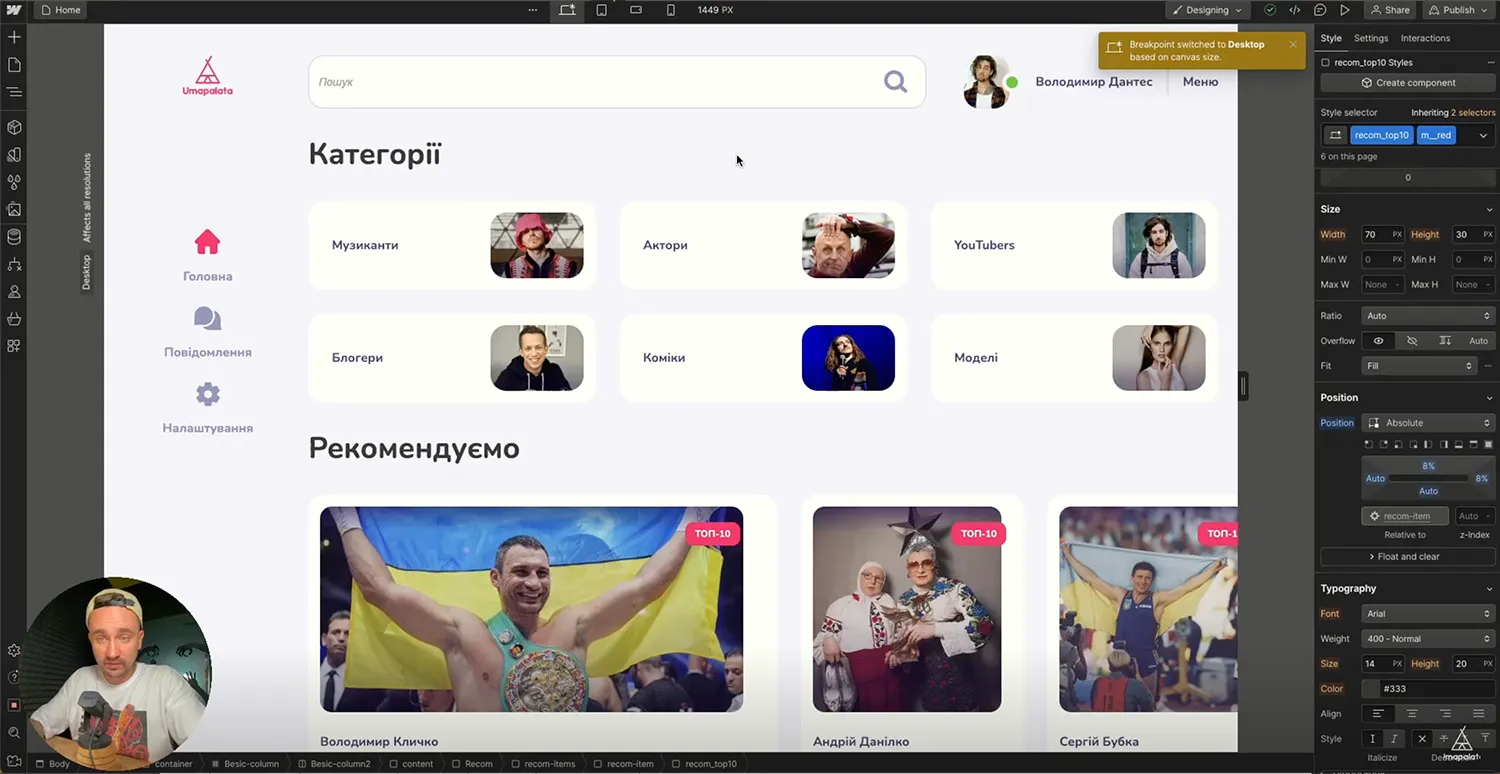Open breakpoint three-dot options
Image resolution: width=1500 pixels, height=774 pixels.
point(532,10)
